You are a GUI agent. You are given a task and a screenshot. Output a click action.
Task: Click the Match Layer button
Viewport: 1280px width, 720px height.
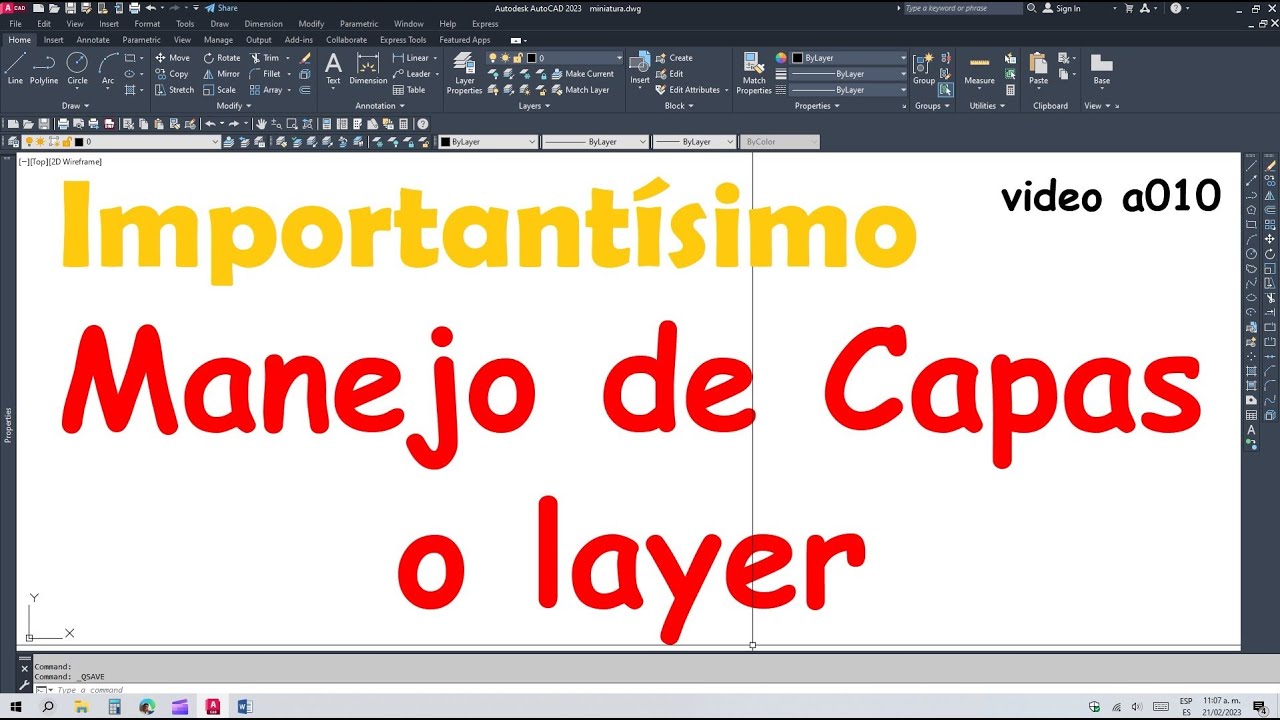pyautogui.click(x=579, y=90)
